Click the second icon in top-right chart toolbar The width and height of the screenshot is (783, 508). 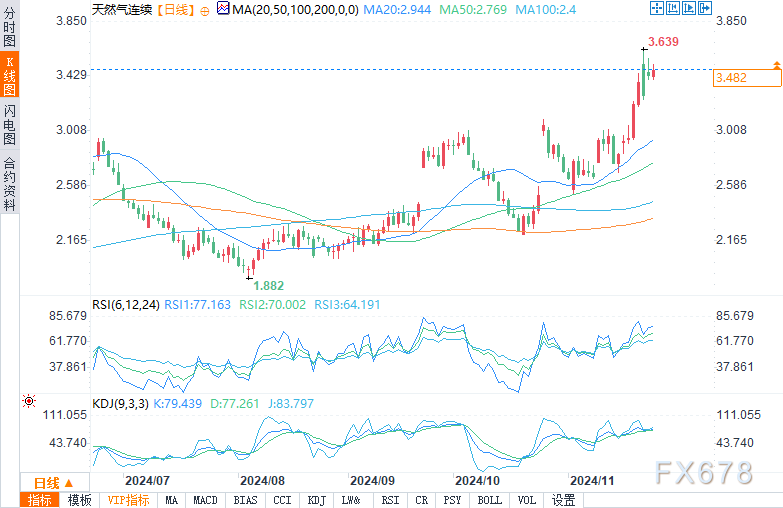click(x=671, y=8)
